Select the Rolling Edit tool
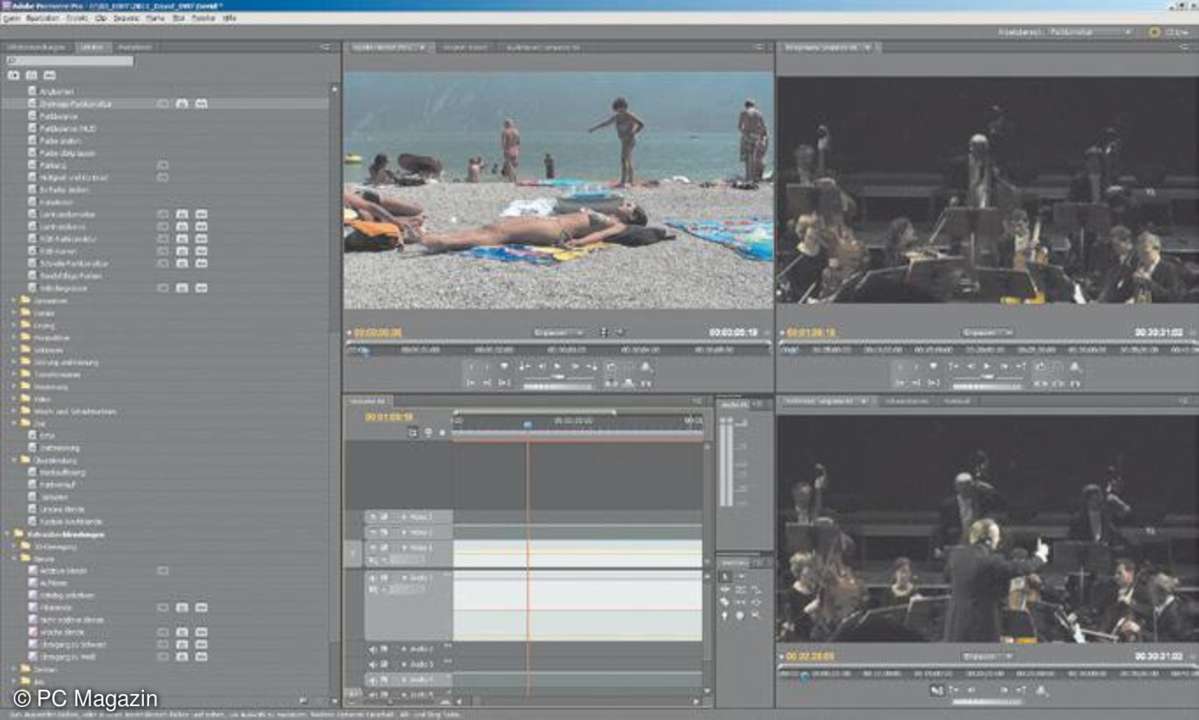 (x=741, y=590)
